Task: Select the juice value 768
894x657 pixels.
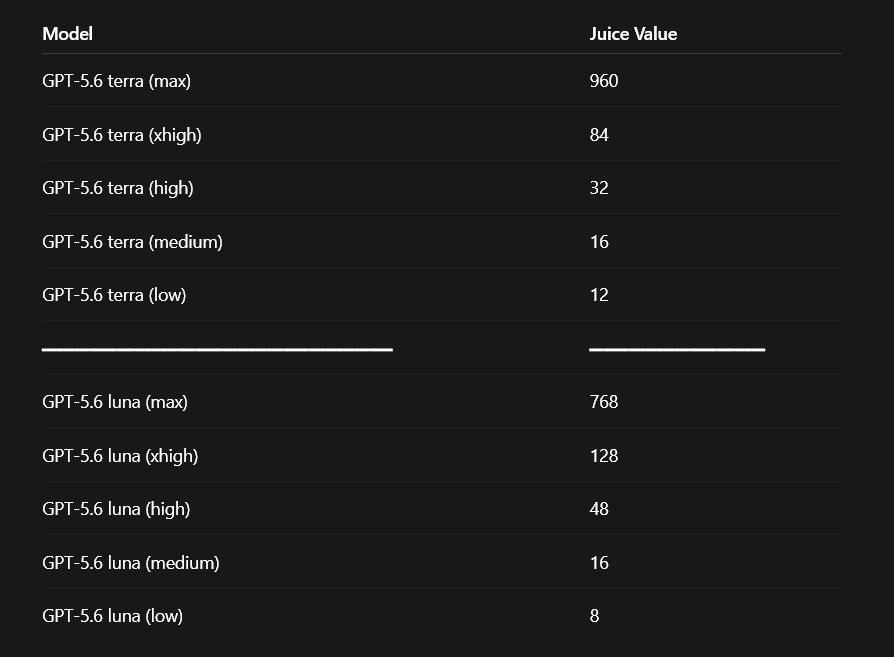Action: 604,402
